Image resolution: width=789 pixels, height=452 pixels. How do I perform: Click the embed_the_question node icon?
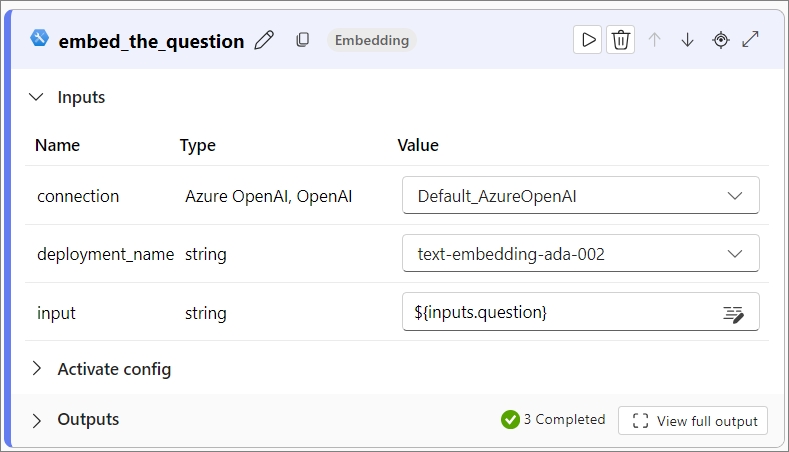[40, 39]
